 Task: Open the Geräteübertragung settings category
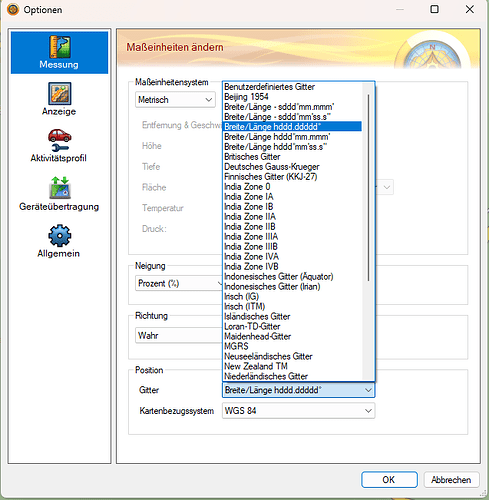(59, 194)
